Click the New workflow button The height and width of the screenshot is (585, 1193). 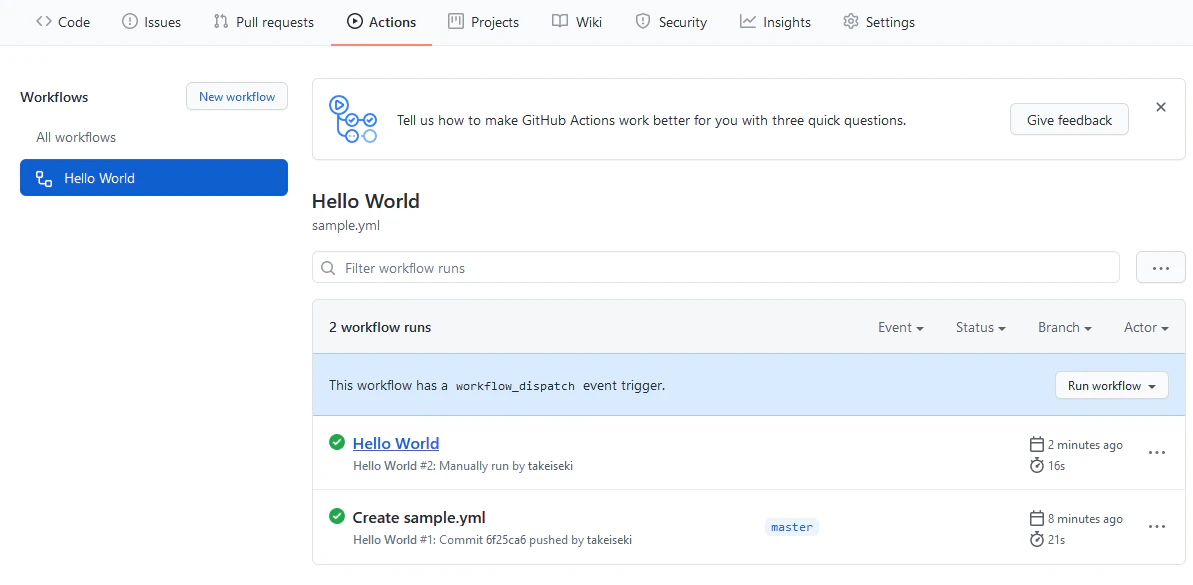point(237,97)
